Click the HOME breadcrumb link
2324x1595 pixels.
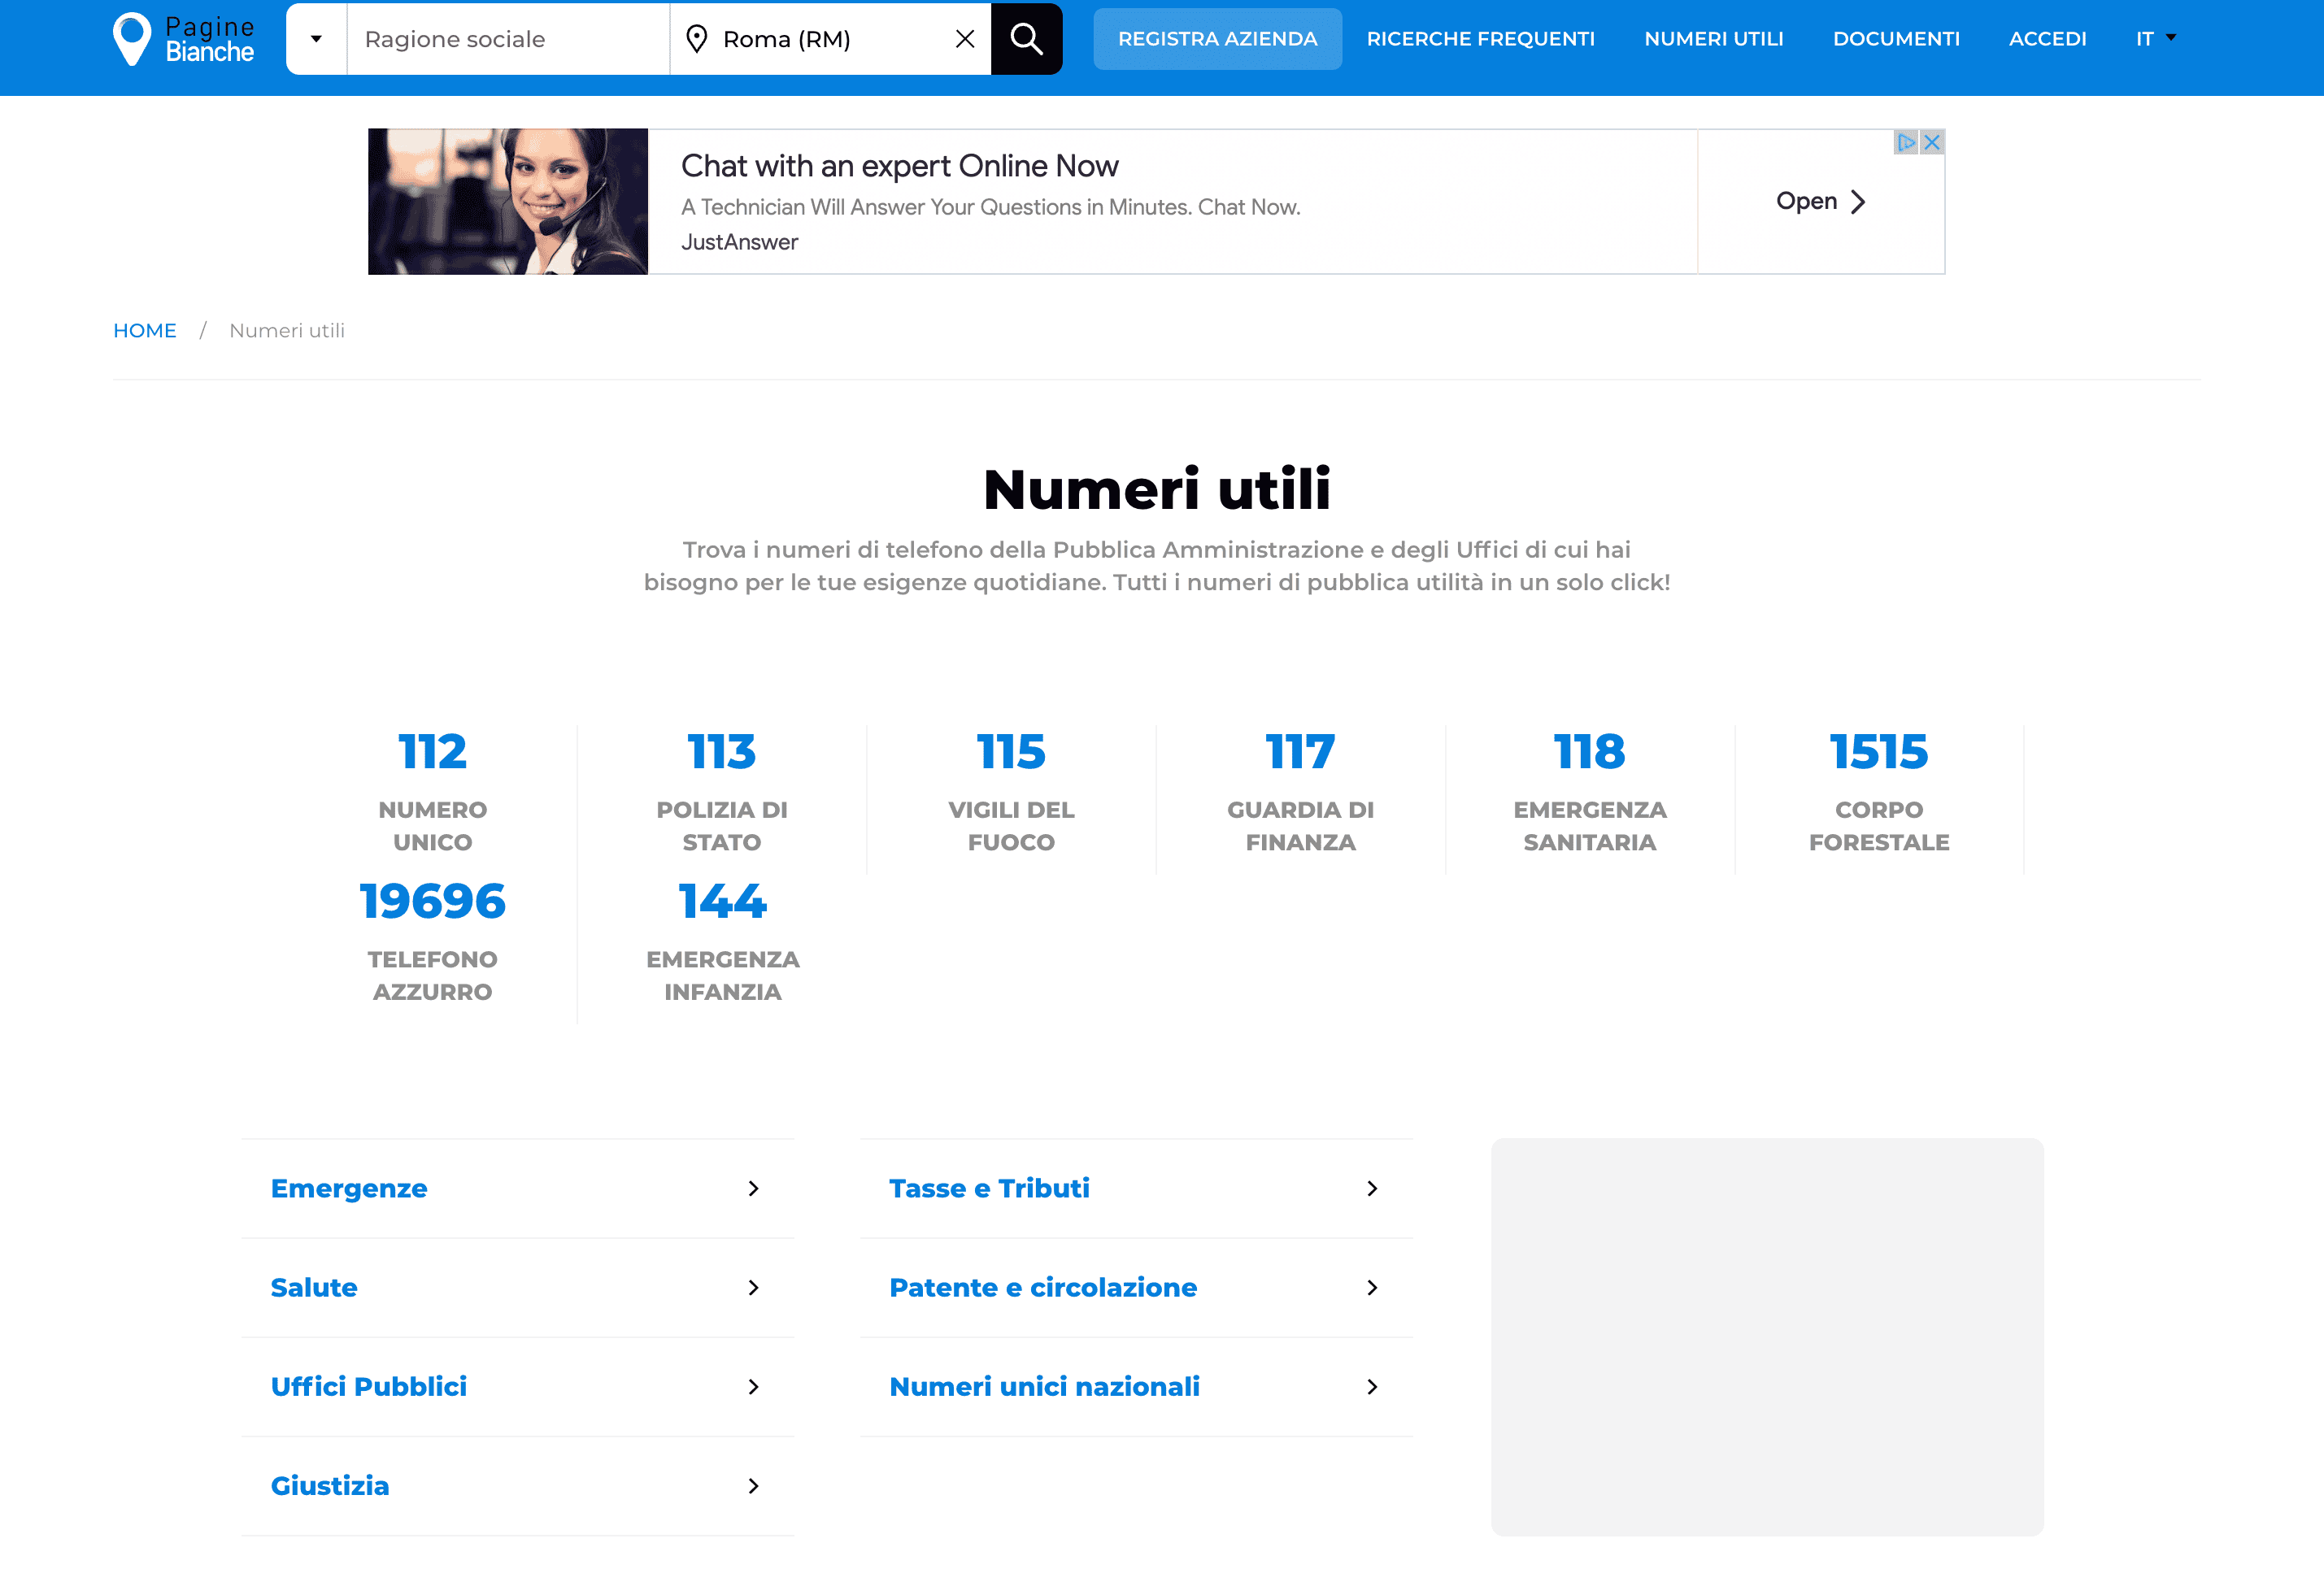[144, 331]
